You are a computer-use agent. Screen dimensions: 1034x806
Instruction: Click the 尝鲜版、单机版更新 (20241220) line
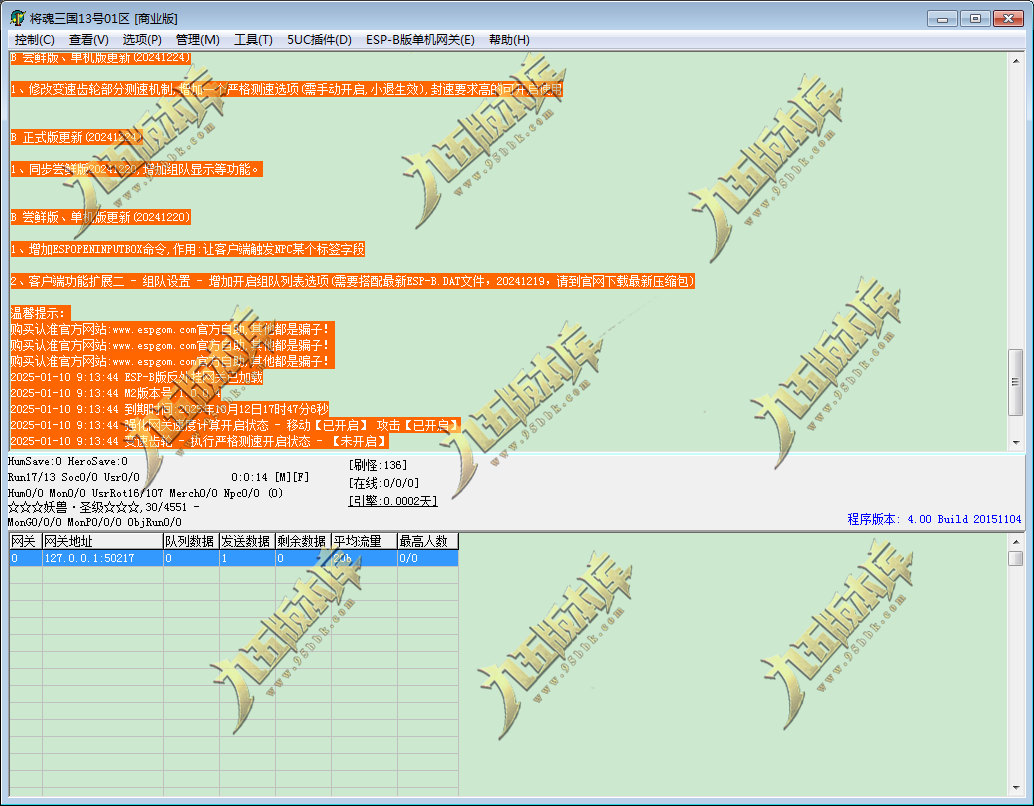[100, 217]
